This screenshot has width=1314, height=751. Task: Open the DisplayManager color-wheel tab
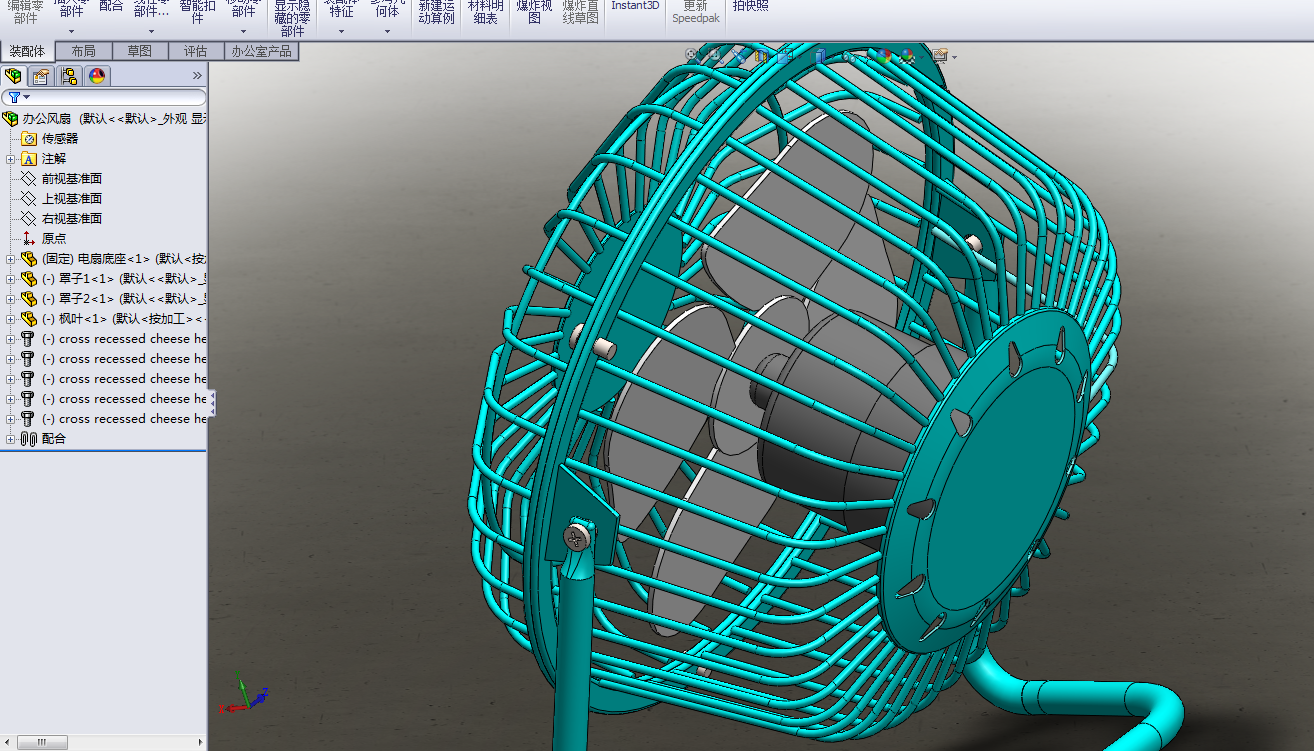96,76
